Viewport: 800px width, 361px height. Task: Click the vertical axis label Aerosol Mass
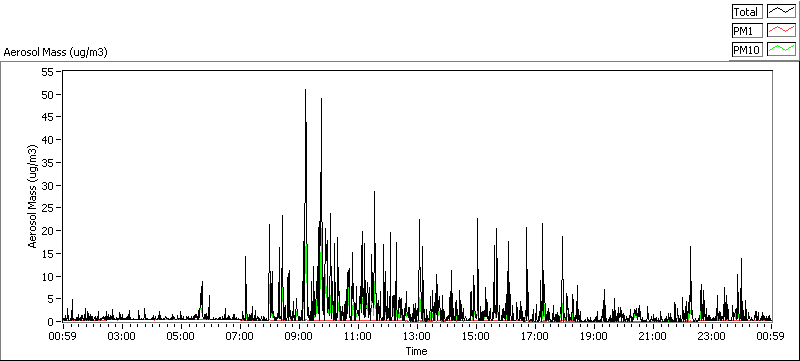tap(33, 196)
